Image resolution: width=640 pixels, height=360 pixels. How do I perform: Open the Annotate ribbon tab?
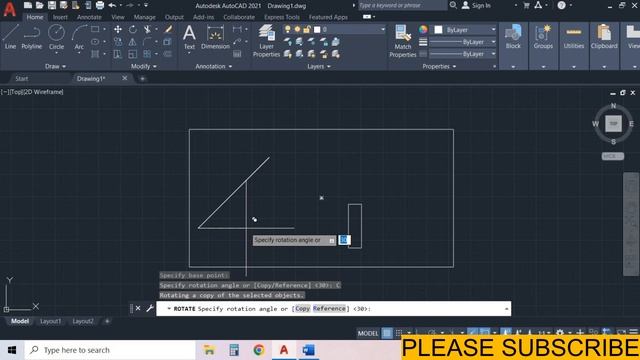(89, 17)
